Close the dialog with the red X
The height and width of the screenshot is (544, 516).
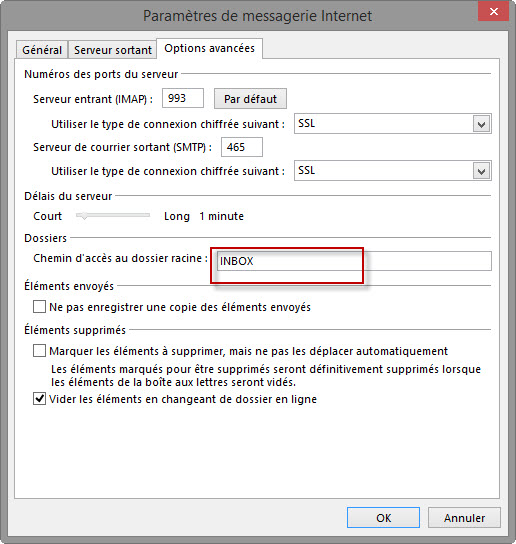493,11
